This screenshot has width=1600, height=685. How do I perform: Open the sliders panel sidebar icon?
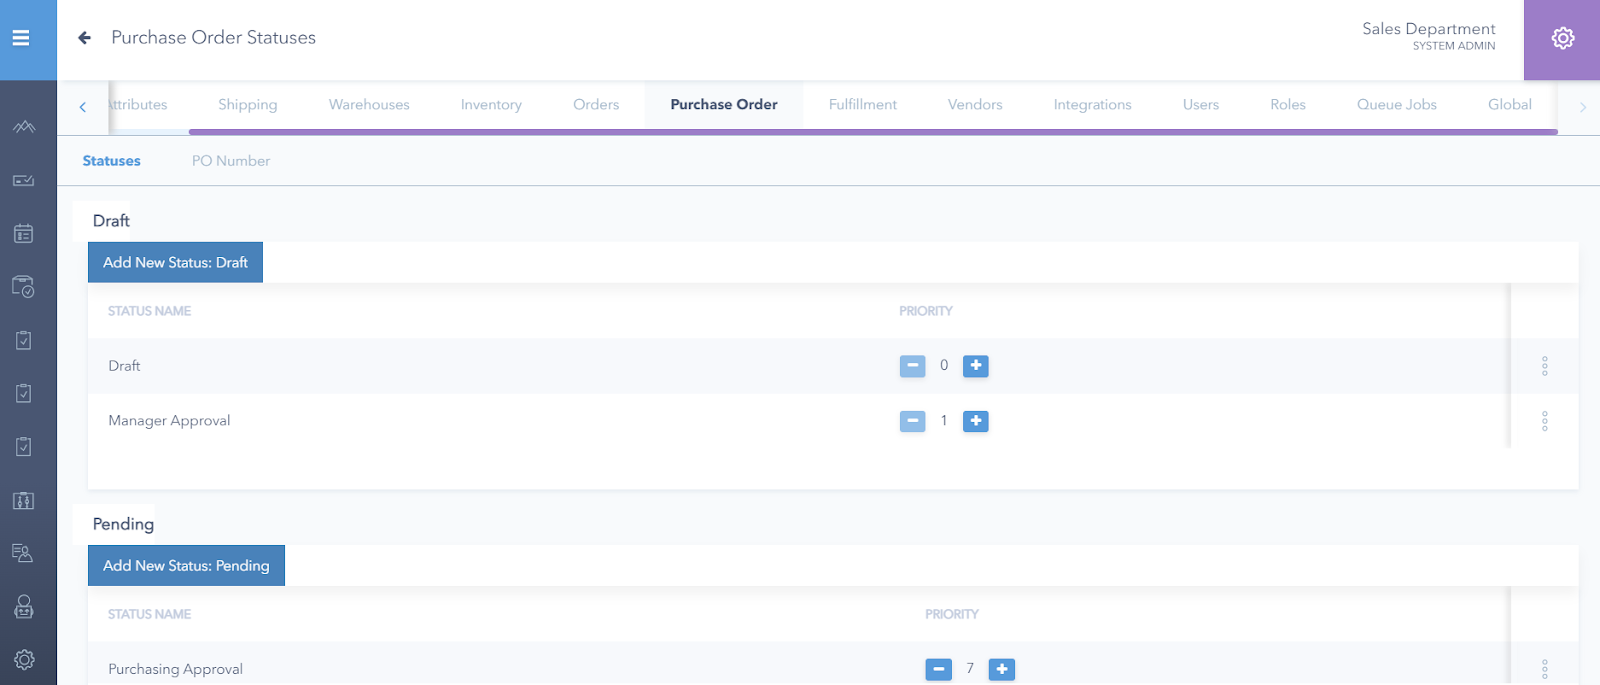click(x=24, y=500)
